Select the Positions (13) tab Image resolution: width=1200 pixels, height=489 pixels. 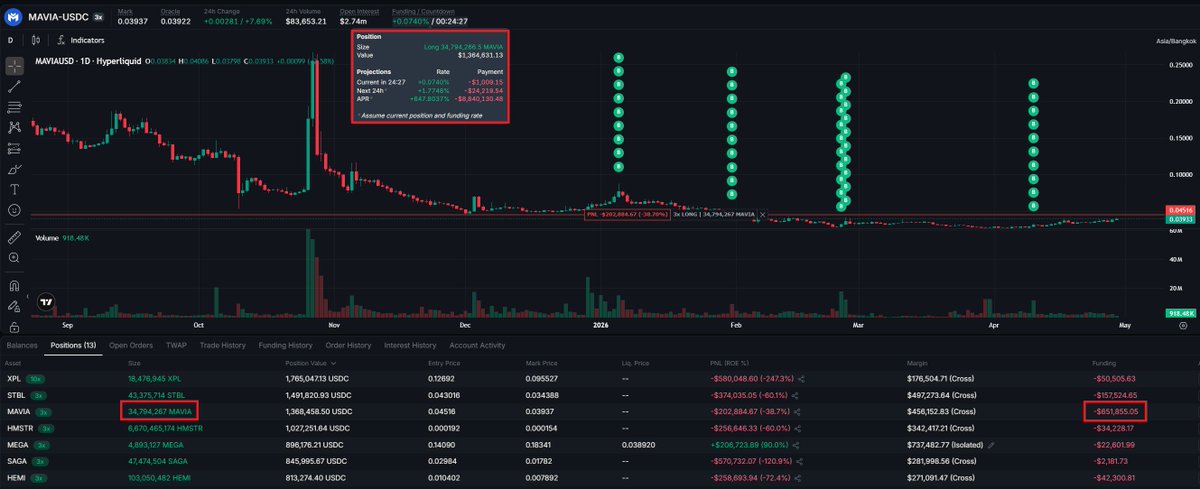(x=73, y=345)
